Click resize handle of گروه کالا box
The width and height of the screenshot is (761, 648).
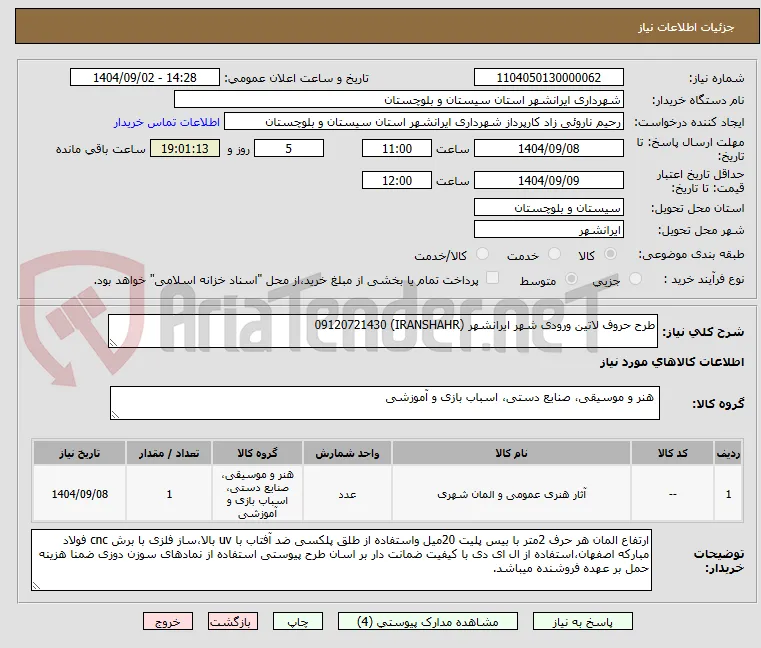pos(115,415)
